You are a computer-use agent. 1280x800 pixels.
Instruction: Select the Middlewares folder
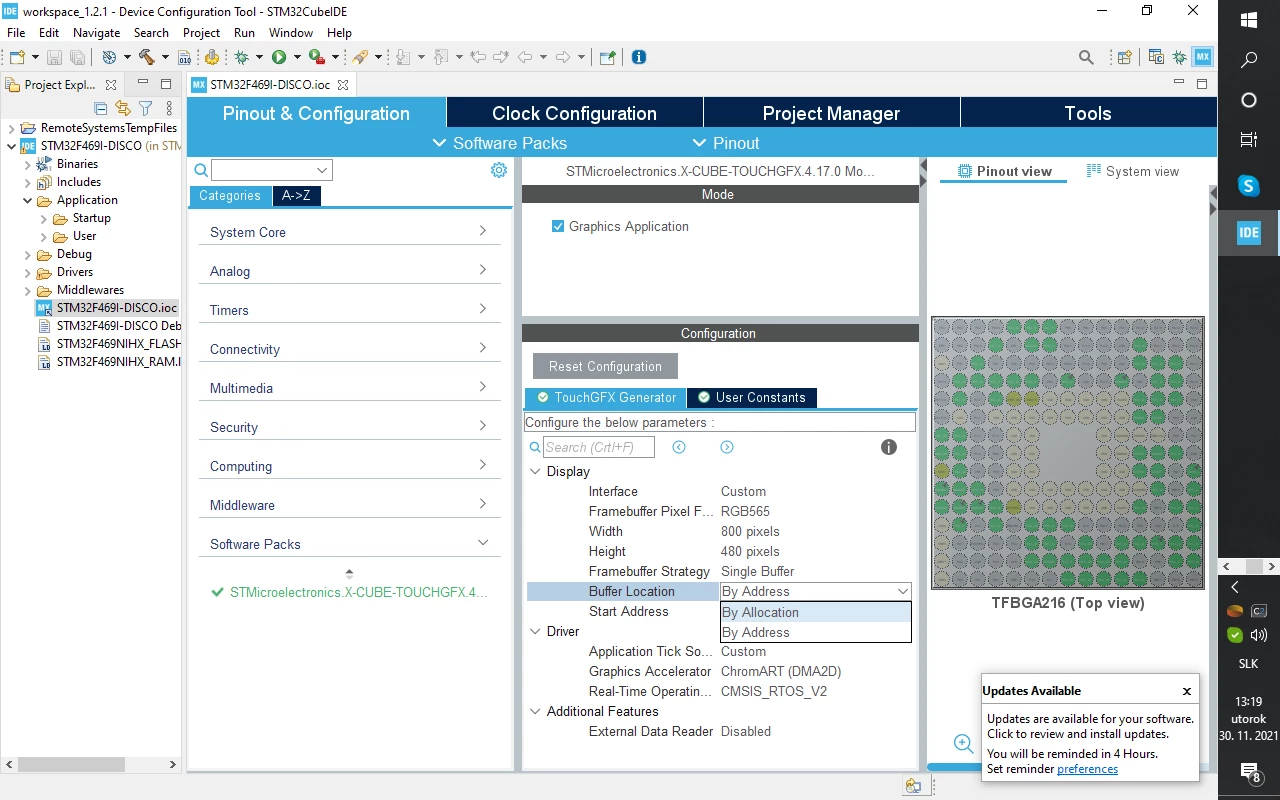tap(90, 290)
